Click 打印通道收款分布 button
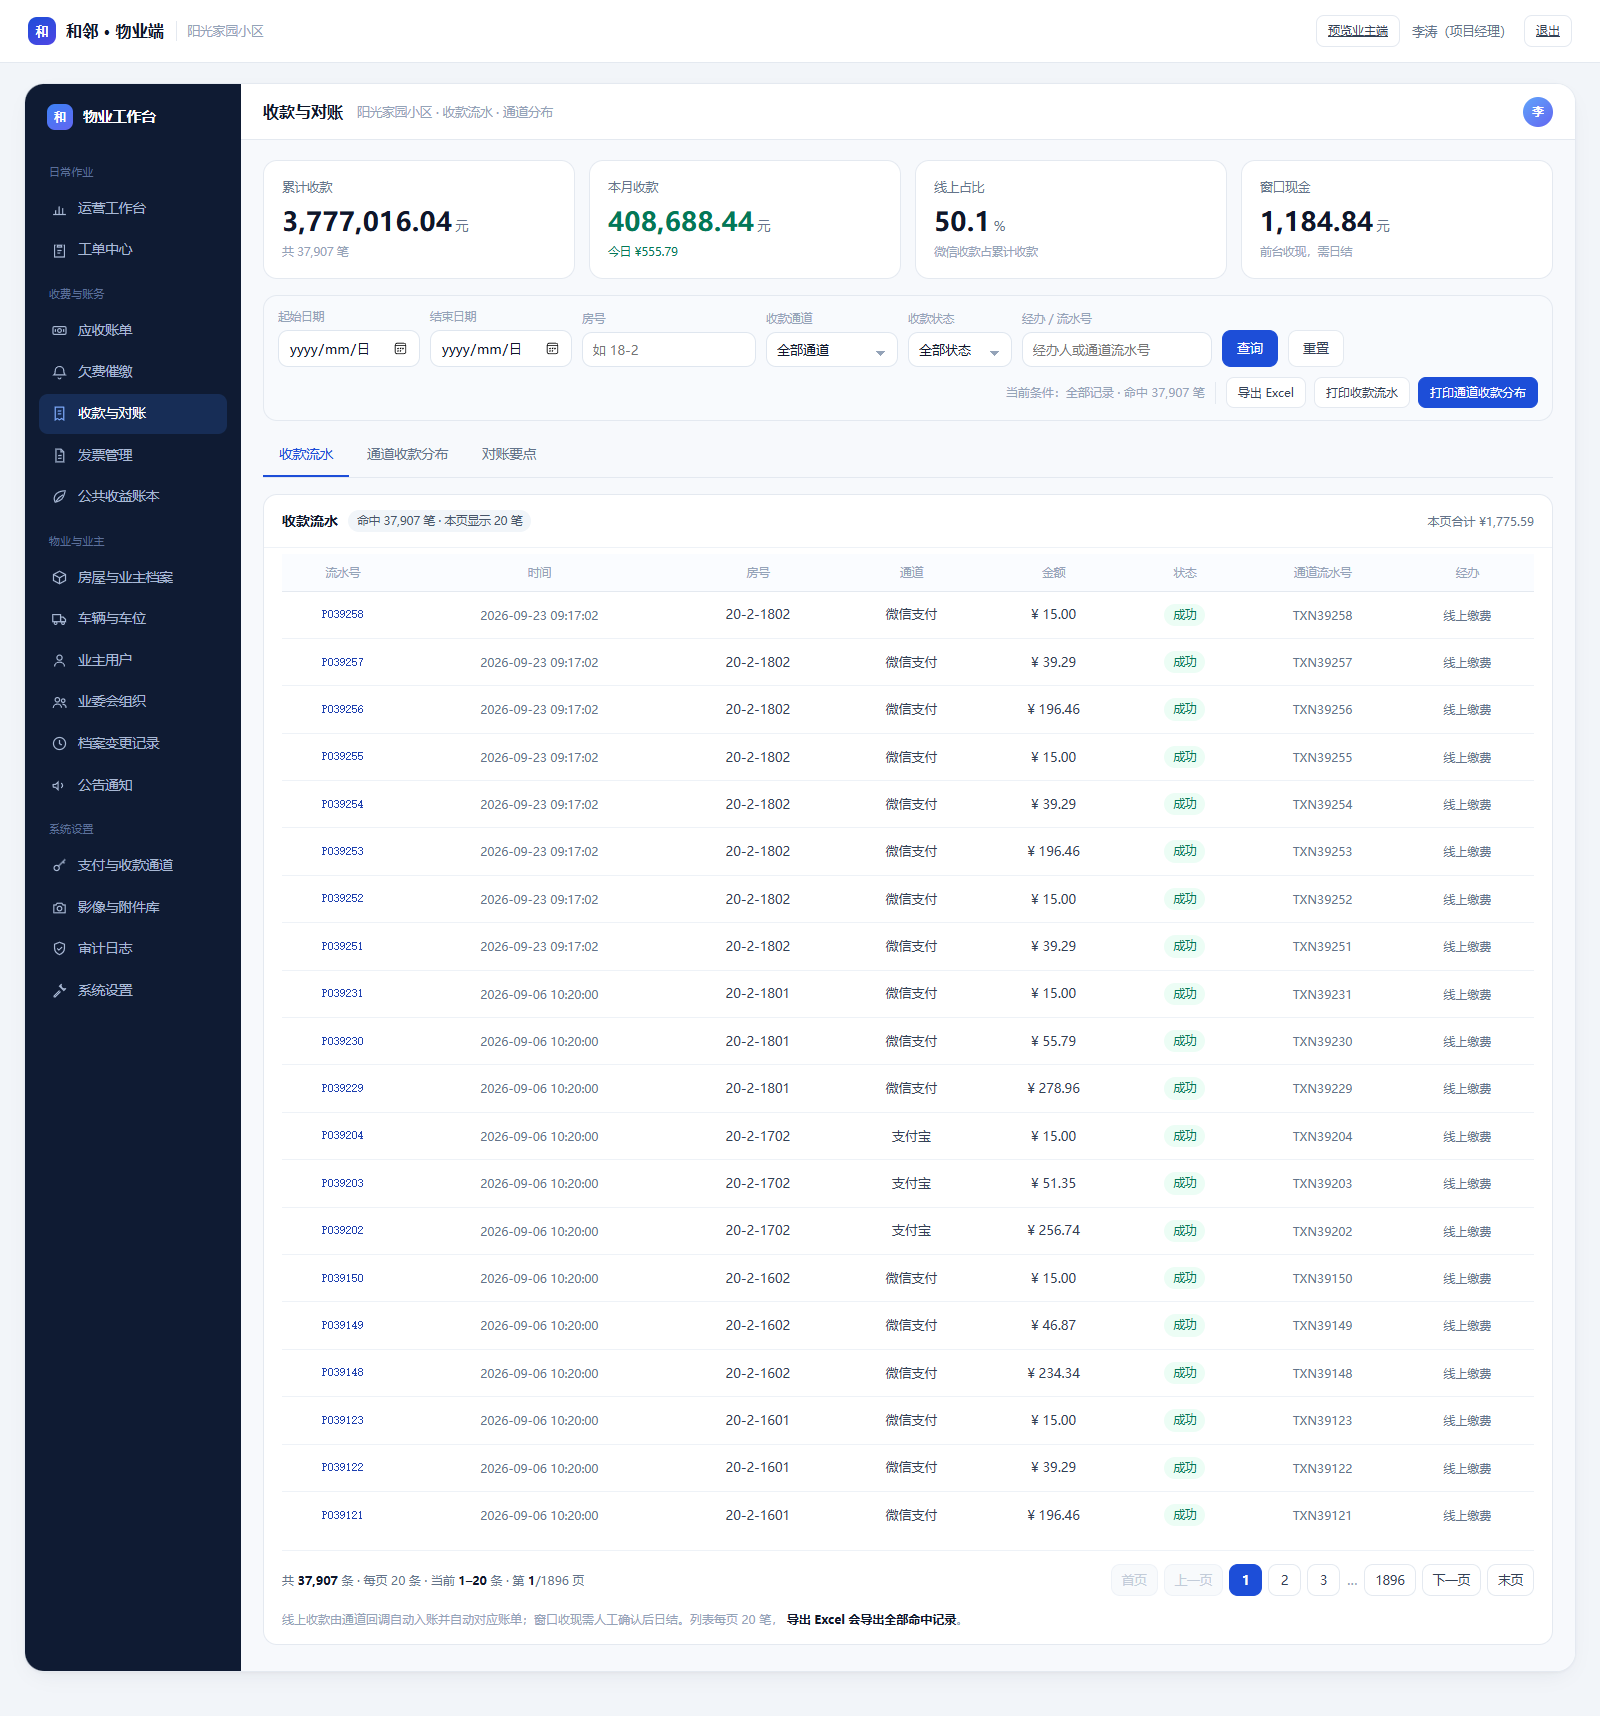The image size is (1600, 1716). pos(1477,393)
